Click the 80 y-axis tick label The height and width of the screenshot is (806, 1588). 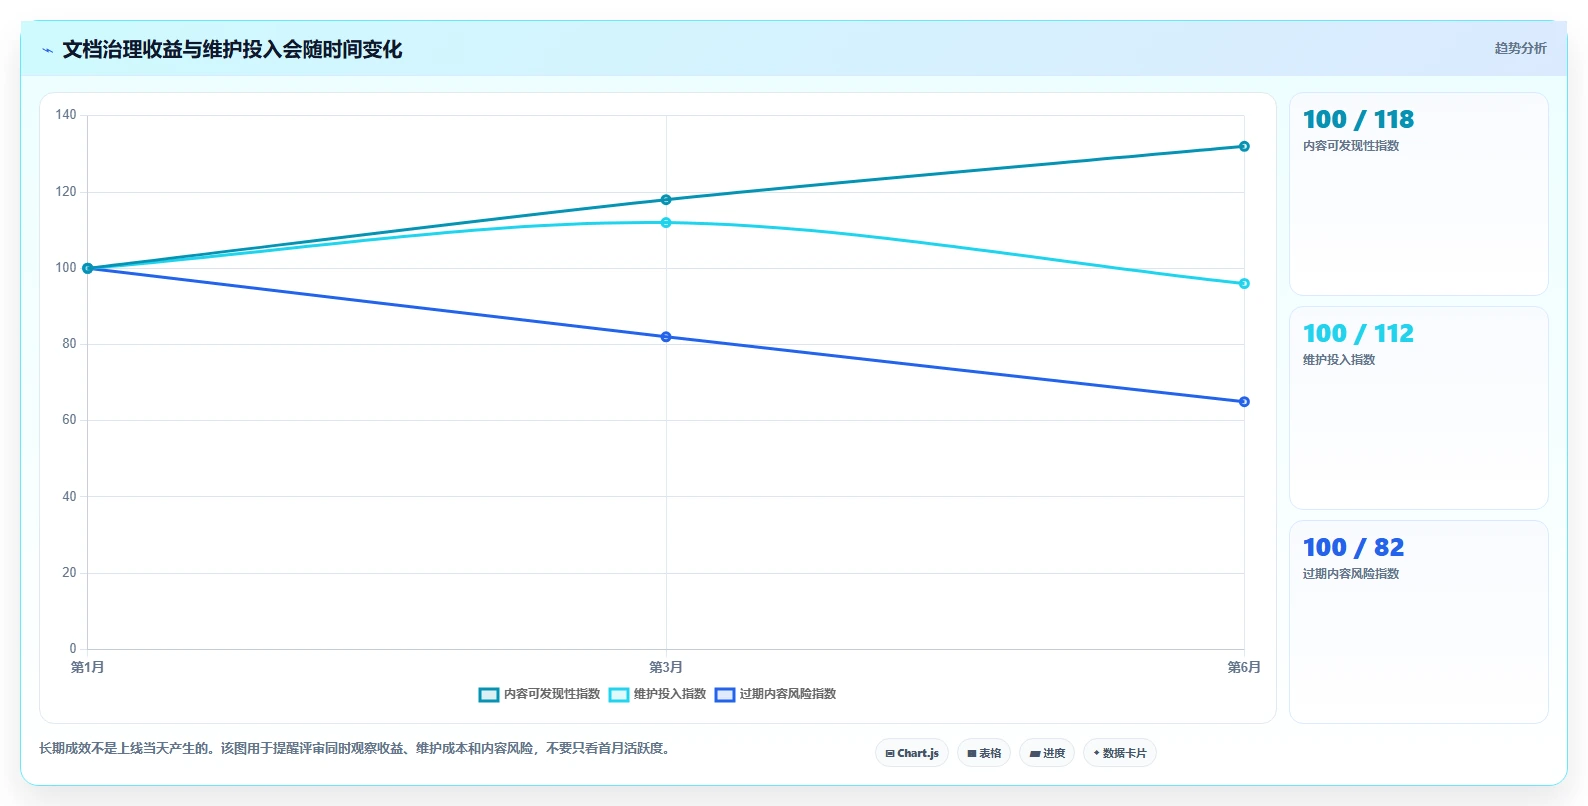pyautogui.click(x=69, y=344)
